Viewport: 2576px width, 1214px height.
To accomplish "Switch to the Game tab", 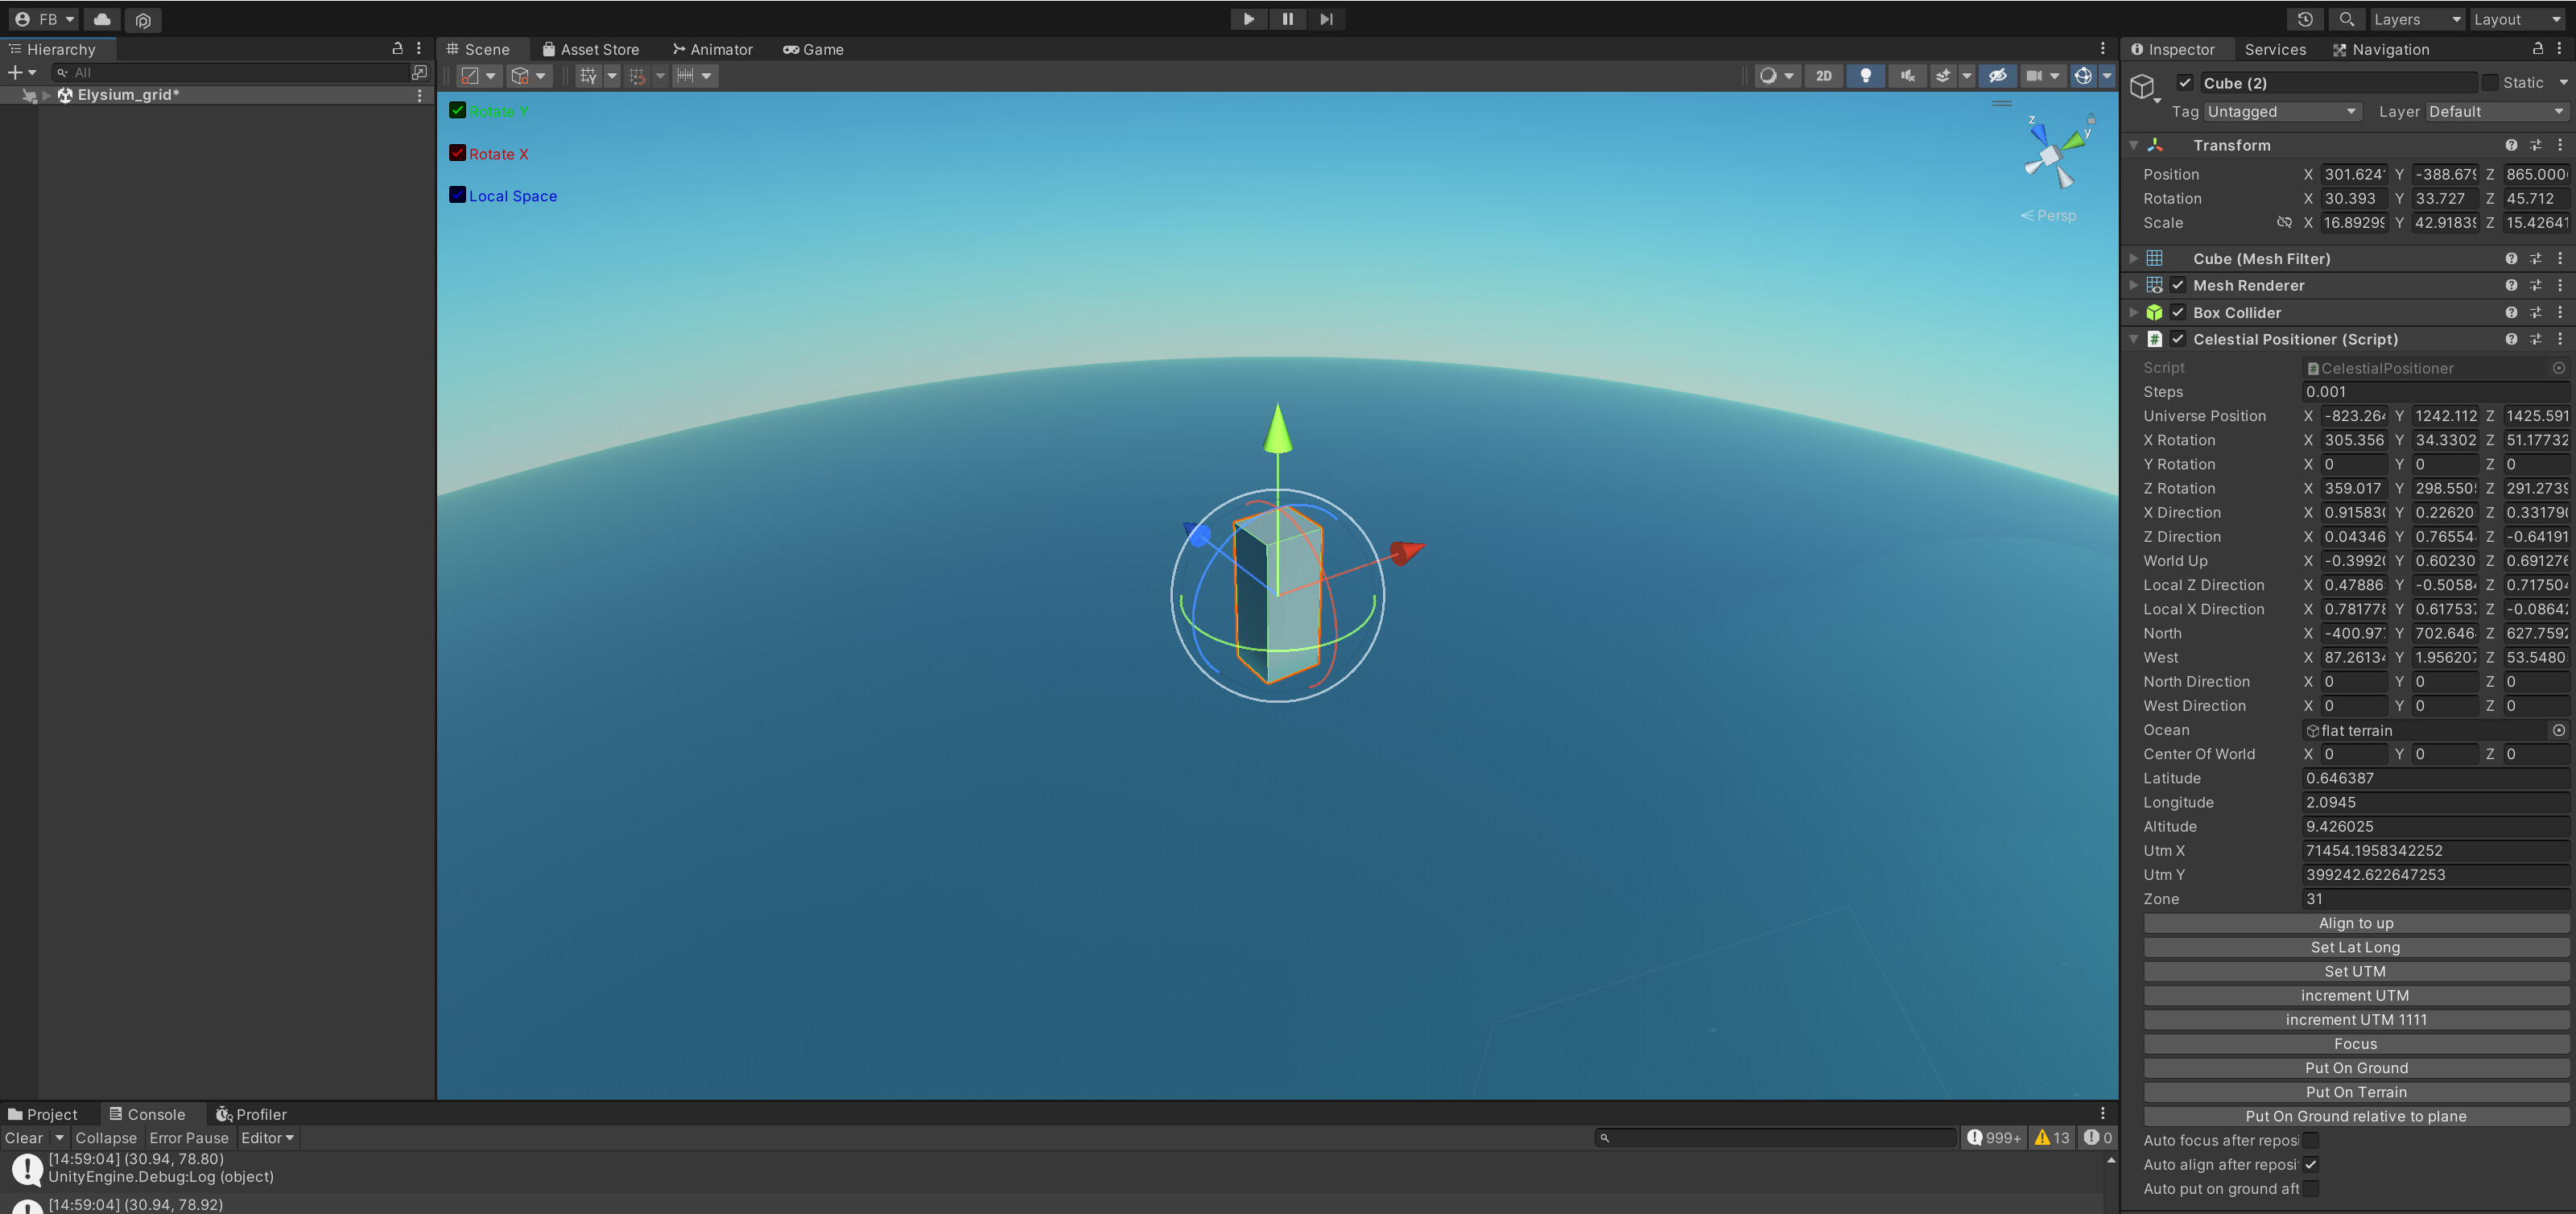I will tap(812, 49).
